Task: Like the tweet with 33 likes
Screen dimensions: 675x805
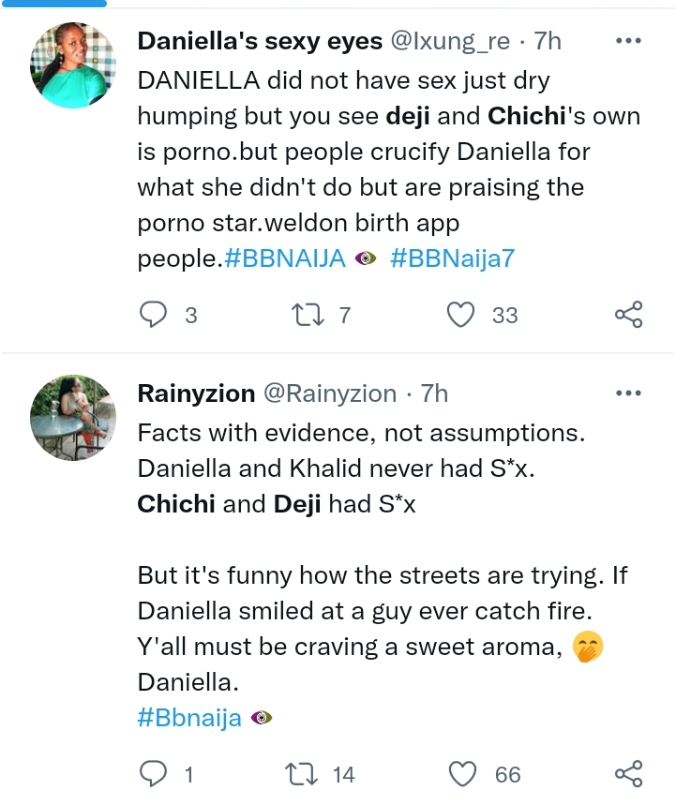Action: [460, 316]
